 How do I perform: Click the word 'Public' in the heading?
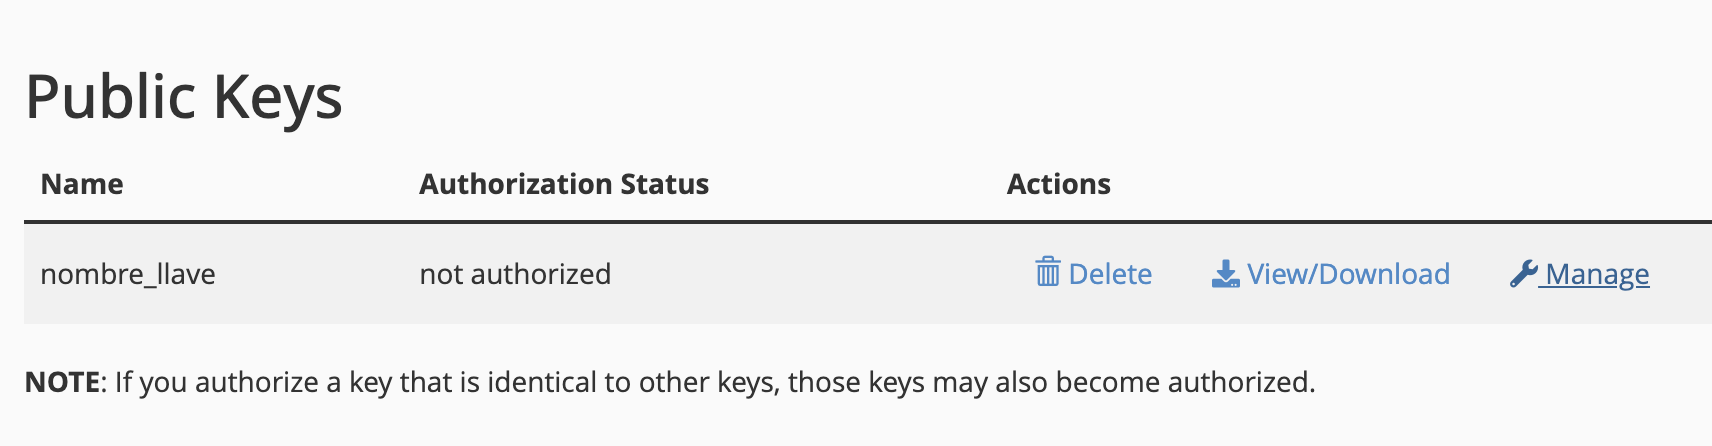pyautogui.click(x=110, y=97)
